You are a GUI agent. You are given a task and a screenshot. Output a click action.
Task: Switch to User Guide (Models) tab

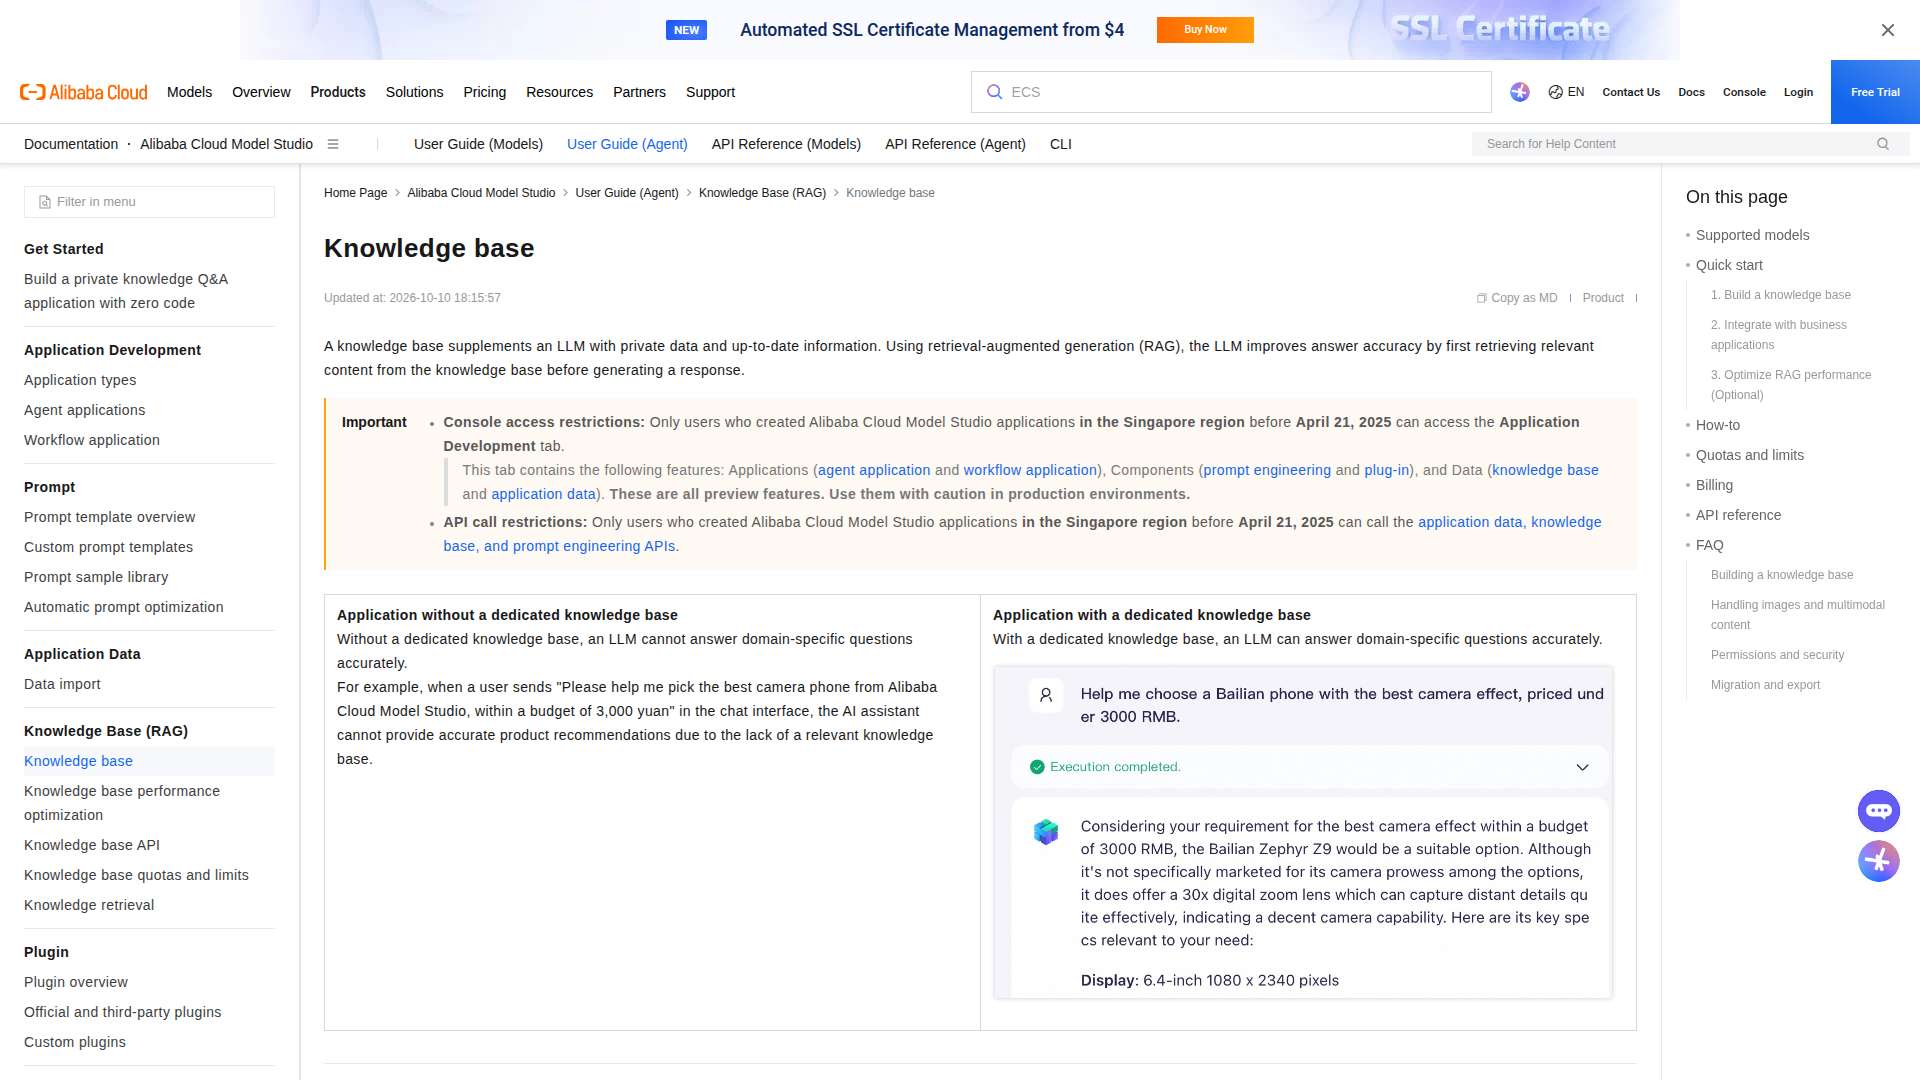(478, 144)
